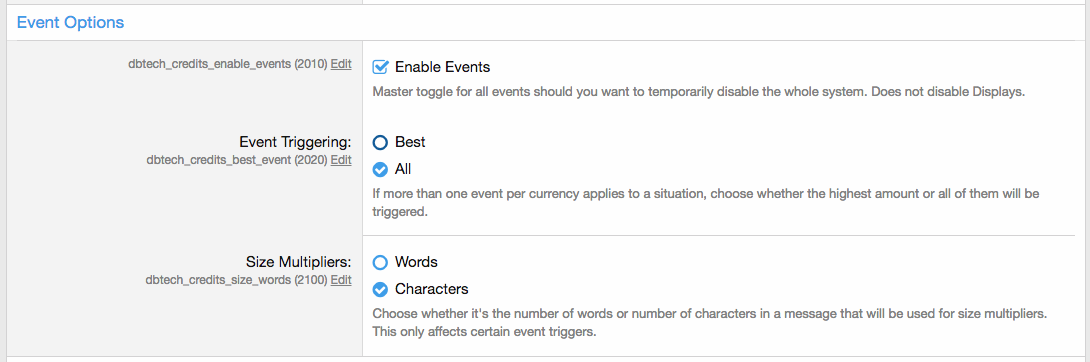Click the Characters option label

432,289
